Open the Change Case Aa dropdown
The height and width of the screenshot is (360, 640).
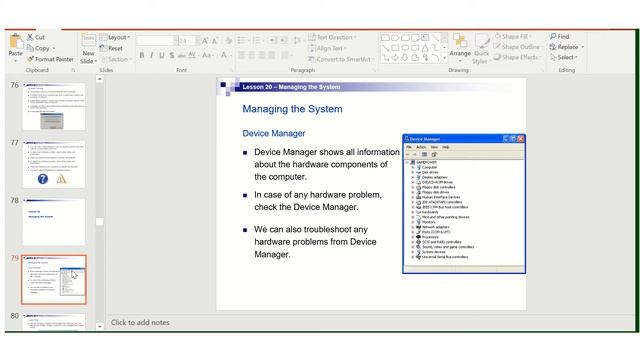208,55
